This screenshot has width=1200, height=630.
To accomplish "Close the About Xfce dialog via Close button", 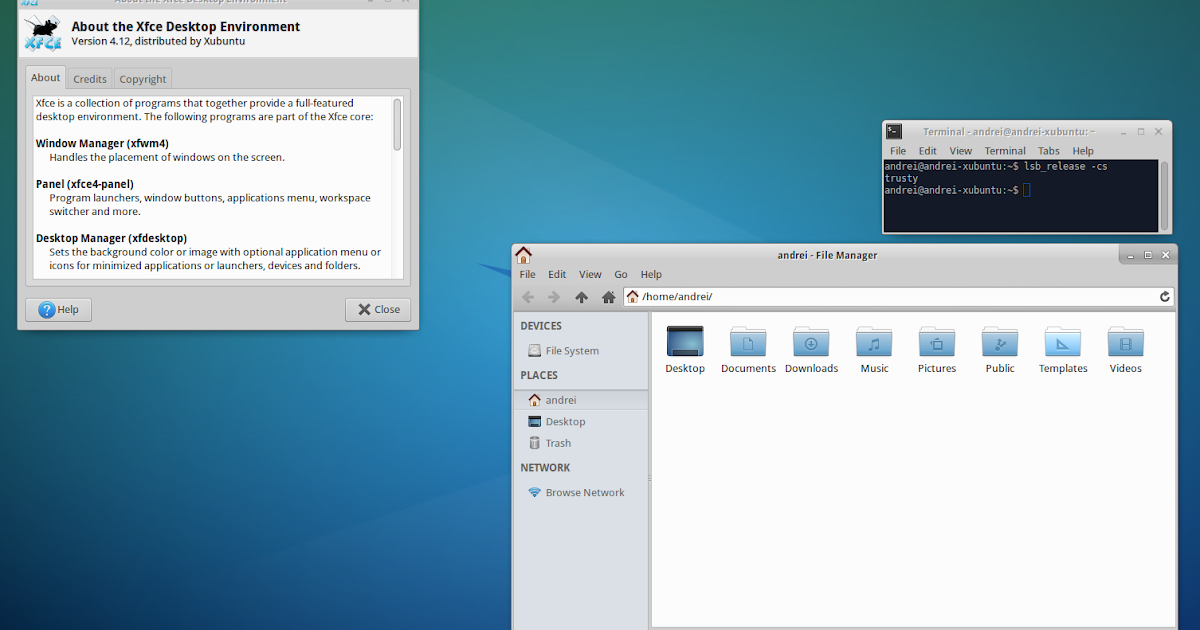I will coord(377,309).
